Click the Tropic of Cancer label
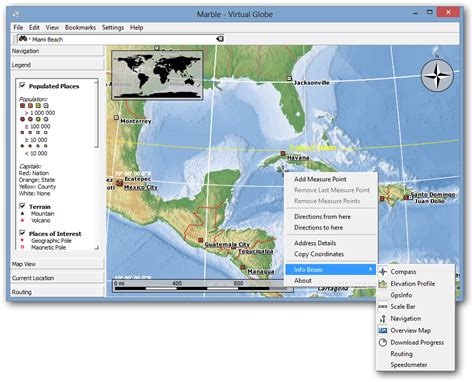Image resolution: width=474 pixels, height=382 pixels. click(313, 148)
